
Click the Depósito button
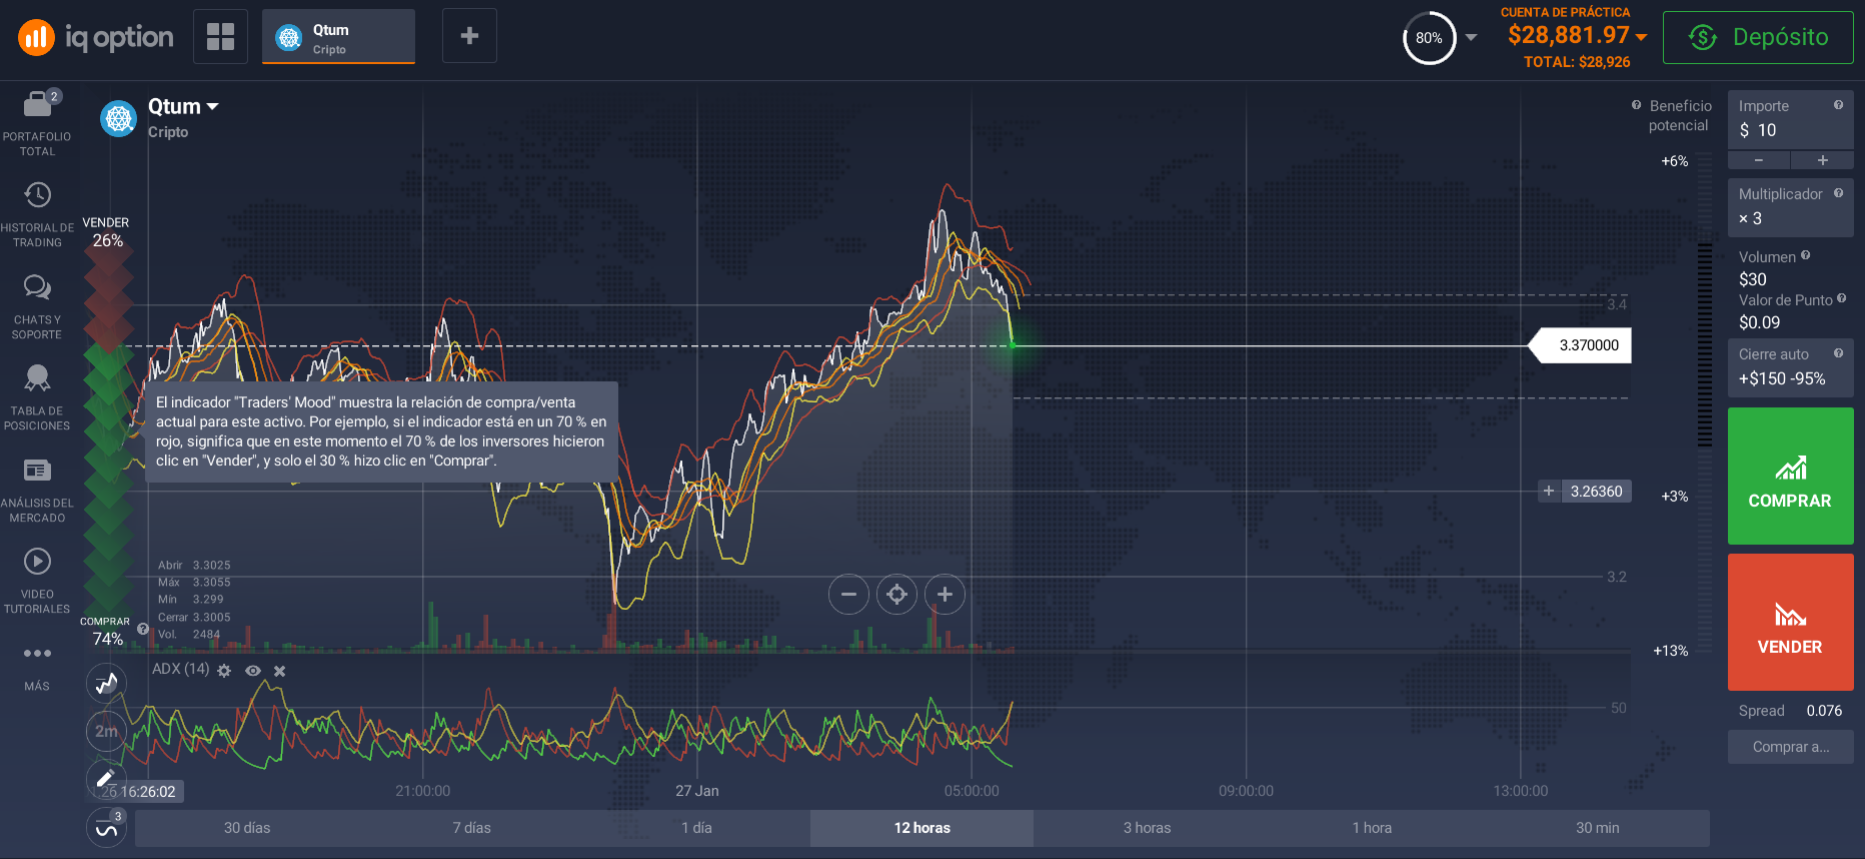(x=1758, y=38)
